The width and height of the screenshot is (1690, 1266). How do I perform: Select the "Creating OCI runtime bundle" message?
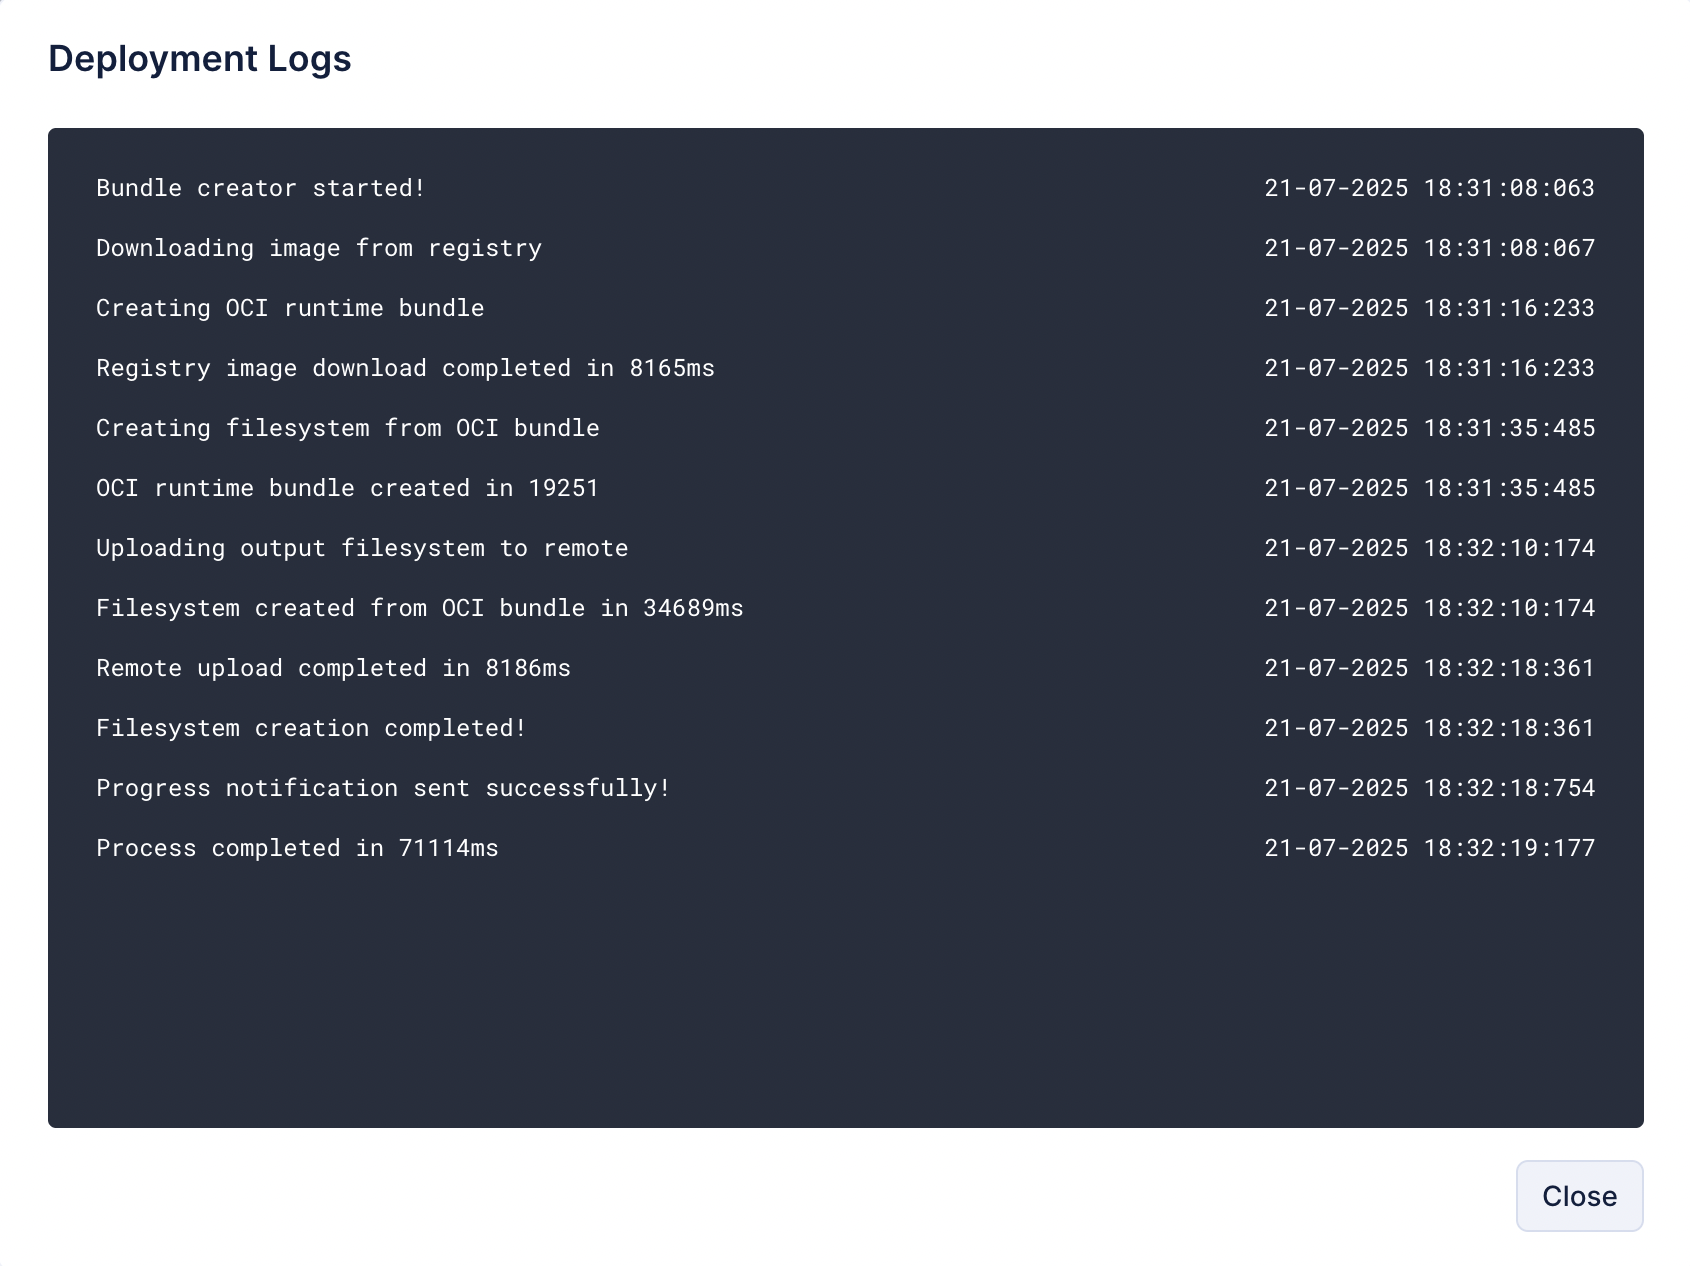[290, 308]
